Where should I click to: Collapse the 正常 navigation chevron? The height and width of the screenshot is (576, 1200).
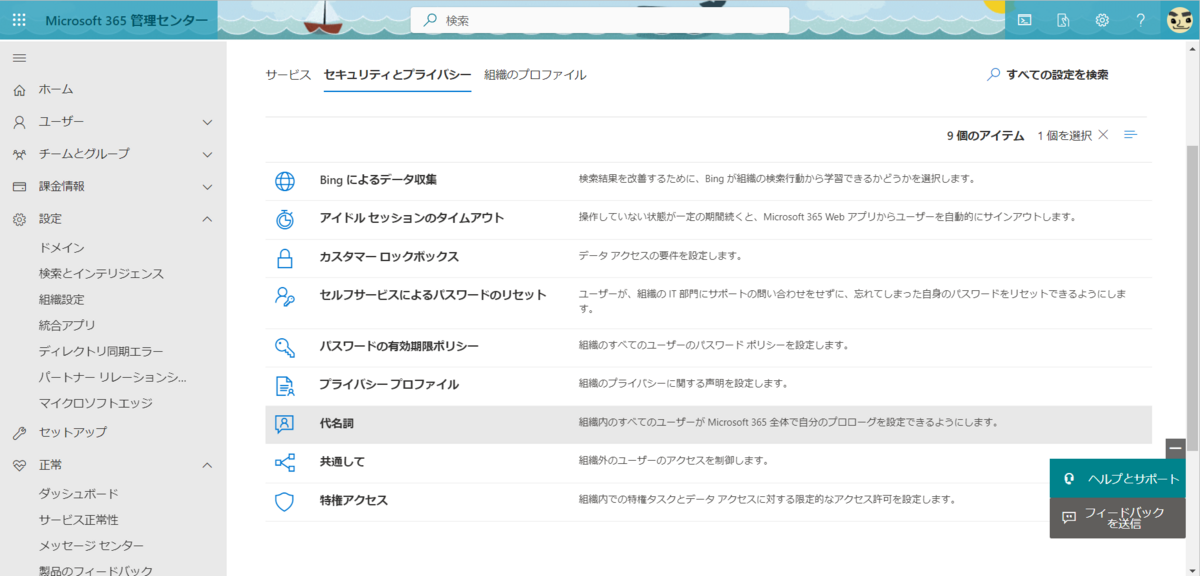pyautogui.click(x=208, y=465)
